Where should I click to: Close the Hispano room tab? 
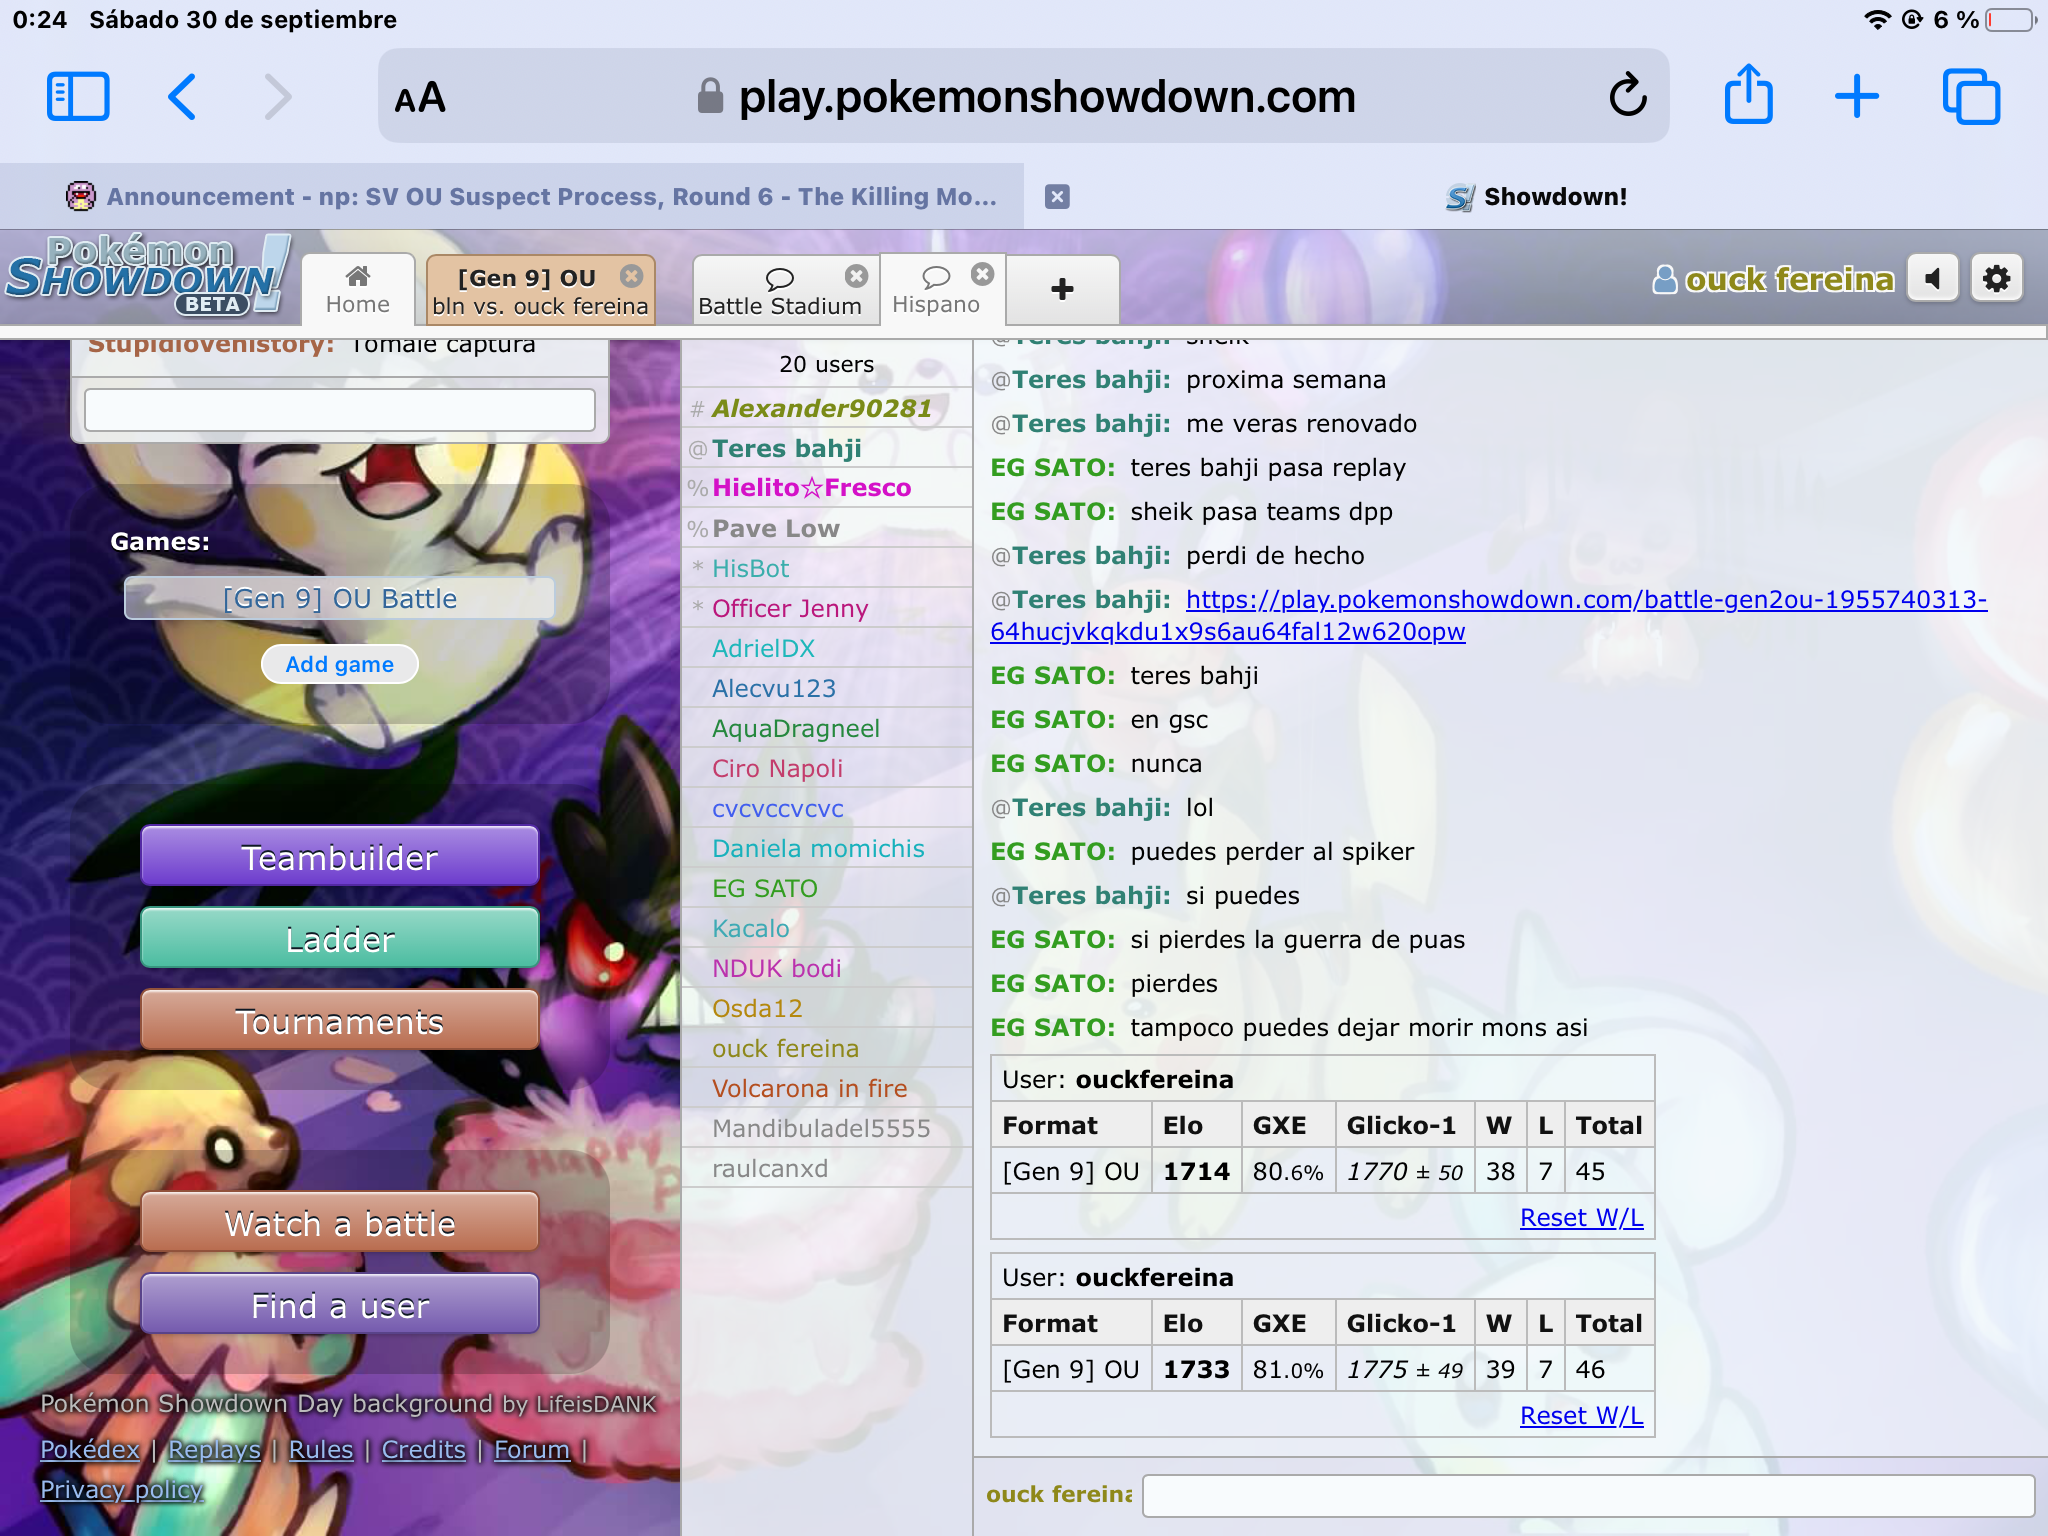[983, 274]
